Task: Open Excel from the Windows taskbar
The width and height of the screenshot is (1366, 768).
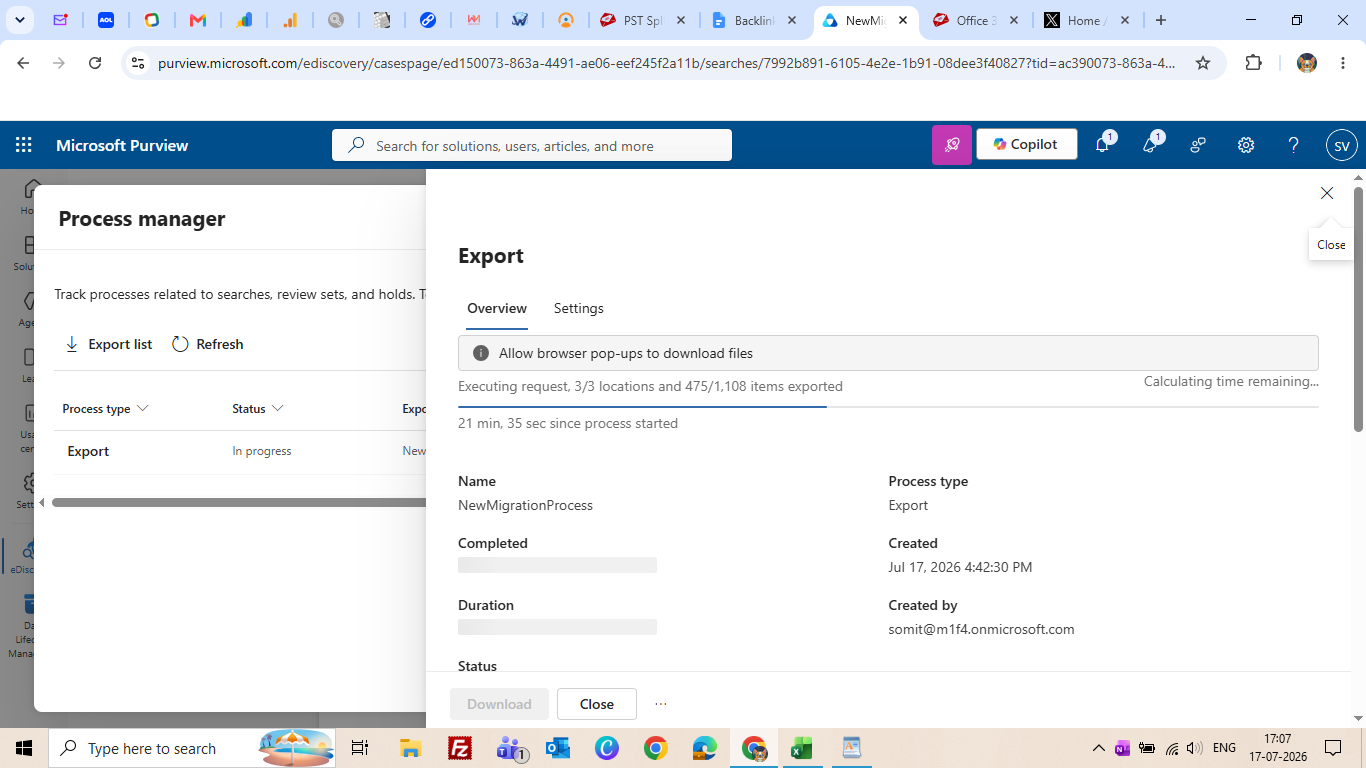Action: [801, 748]
